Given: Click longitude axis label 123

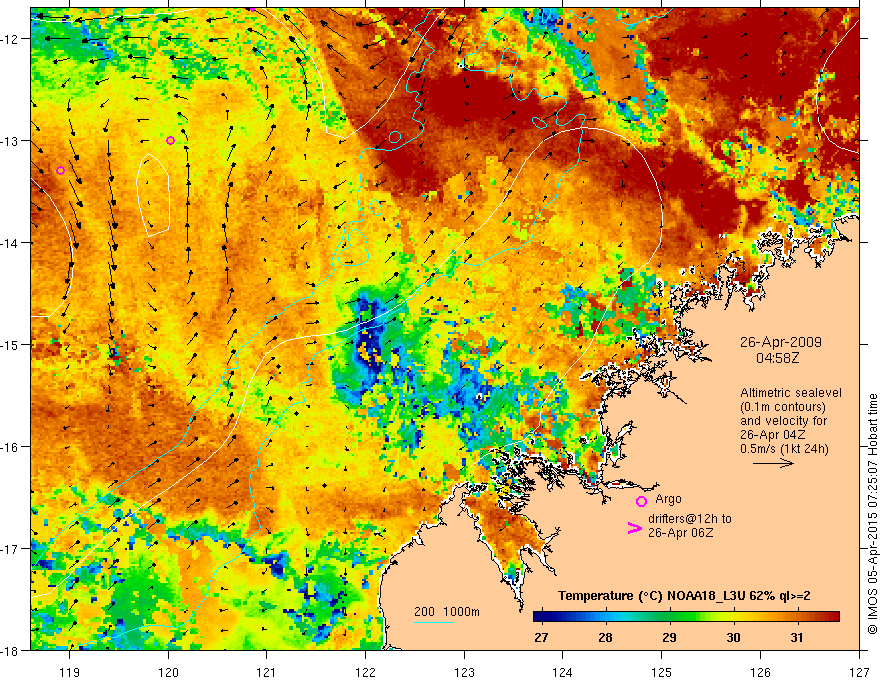Looking at the screenshot, I should (464, 672).
